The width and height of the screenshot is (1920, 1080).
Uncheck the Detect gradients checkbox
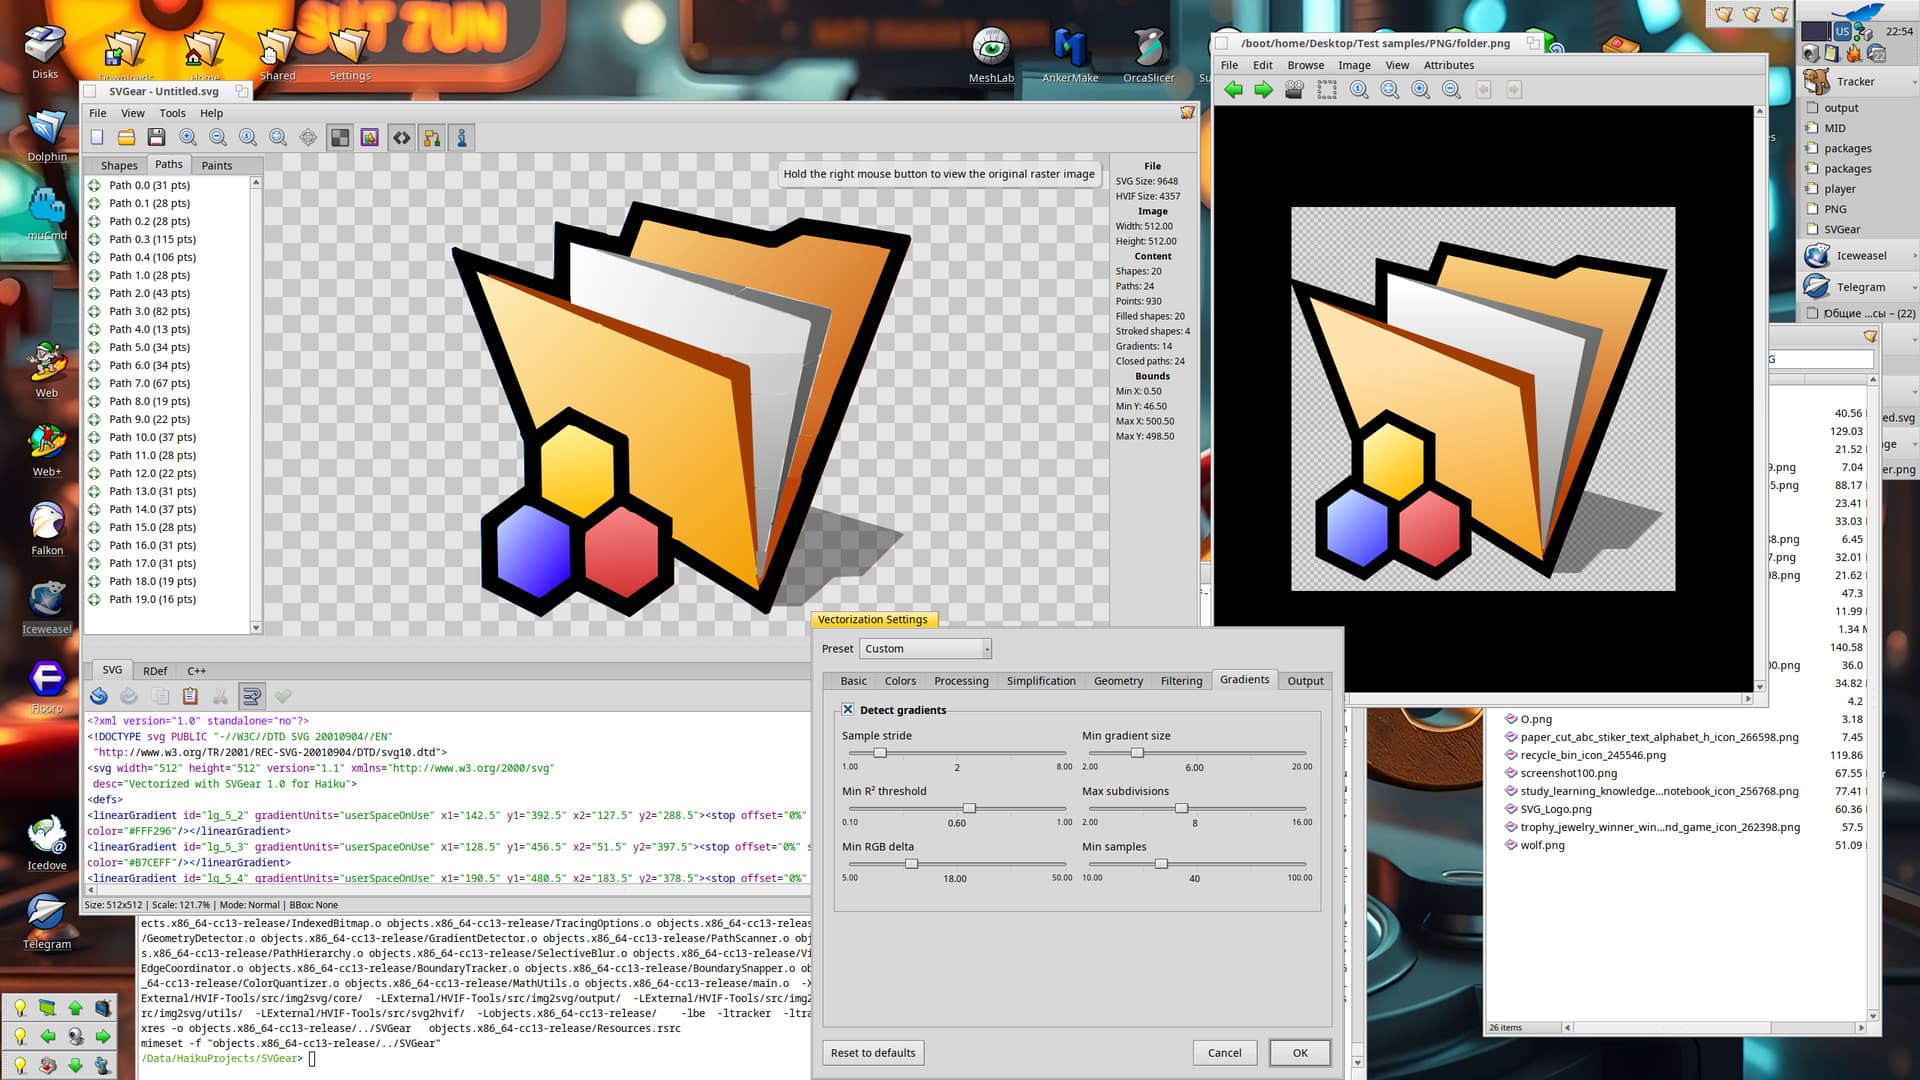coord(848,710)
